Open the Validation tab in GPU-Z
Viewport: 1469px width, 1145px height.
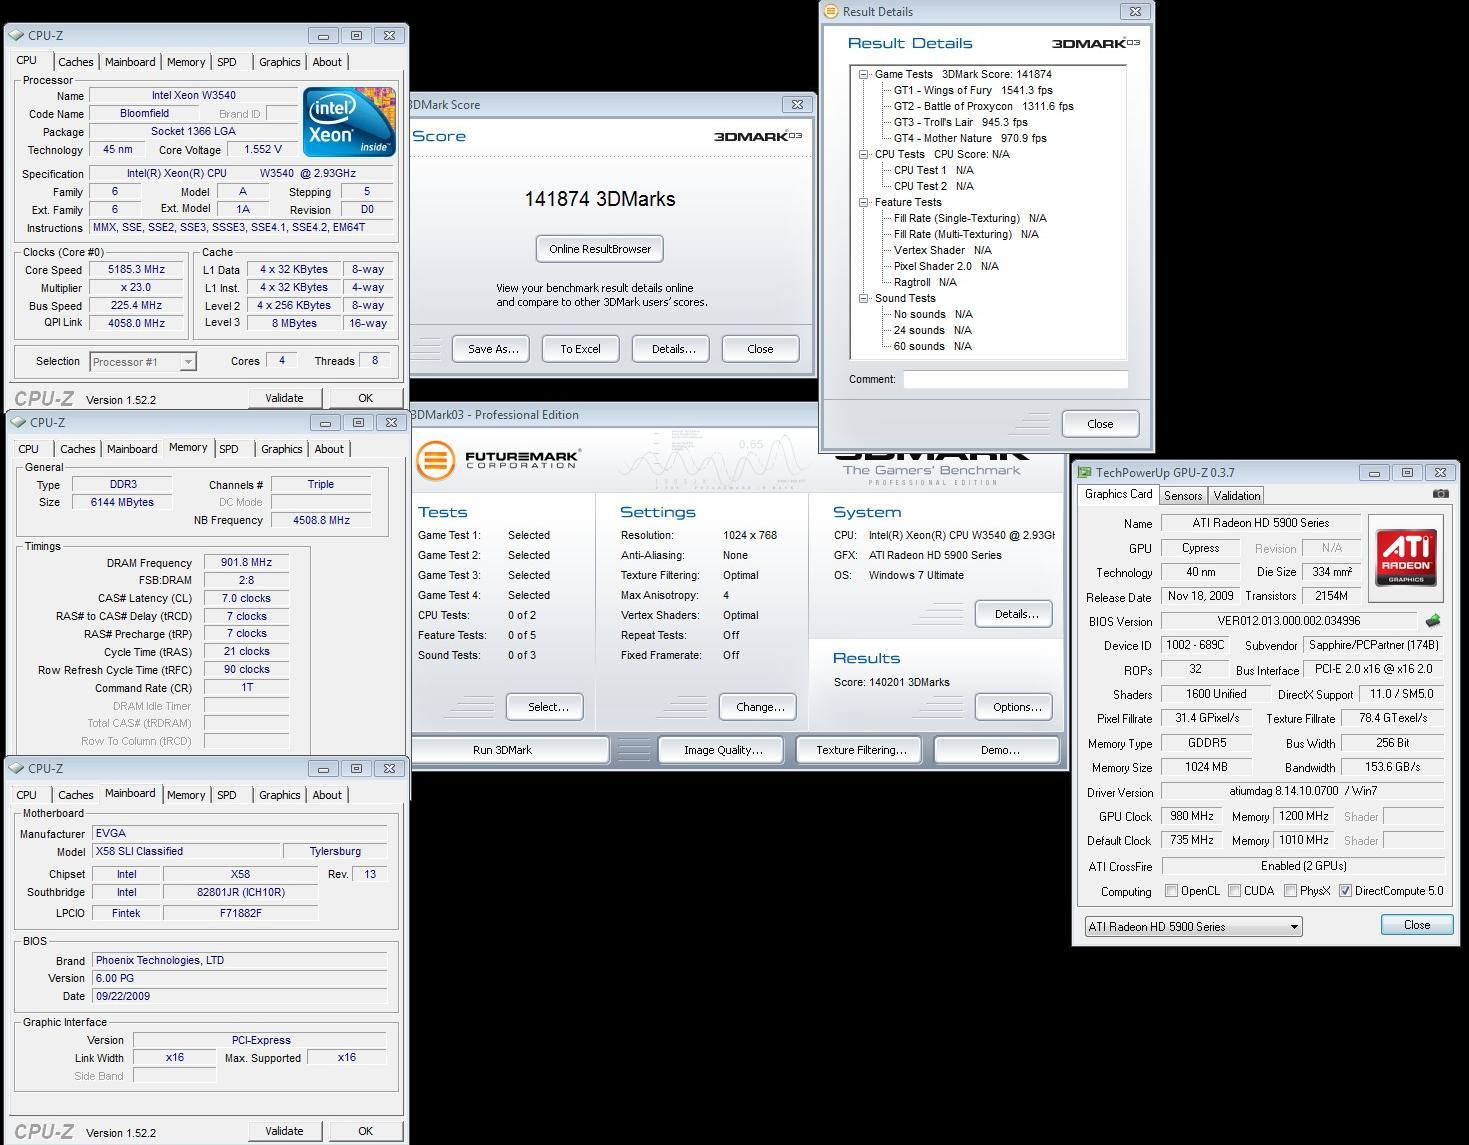click(x=1237, y=496)
